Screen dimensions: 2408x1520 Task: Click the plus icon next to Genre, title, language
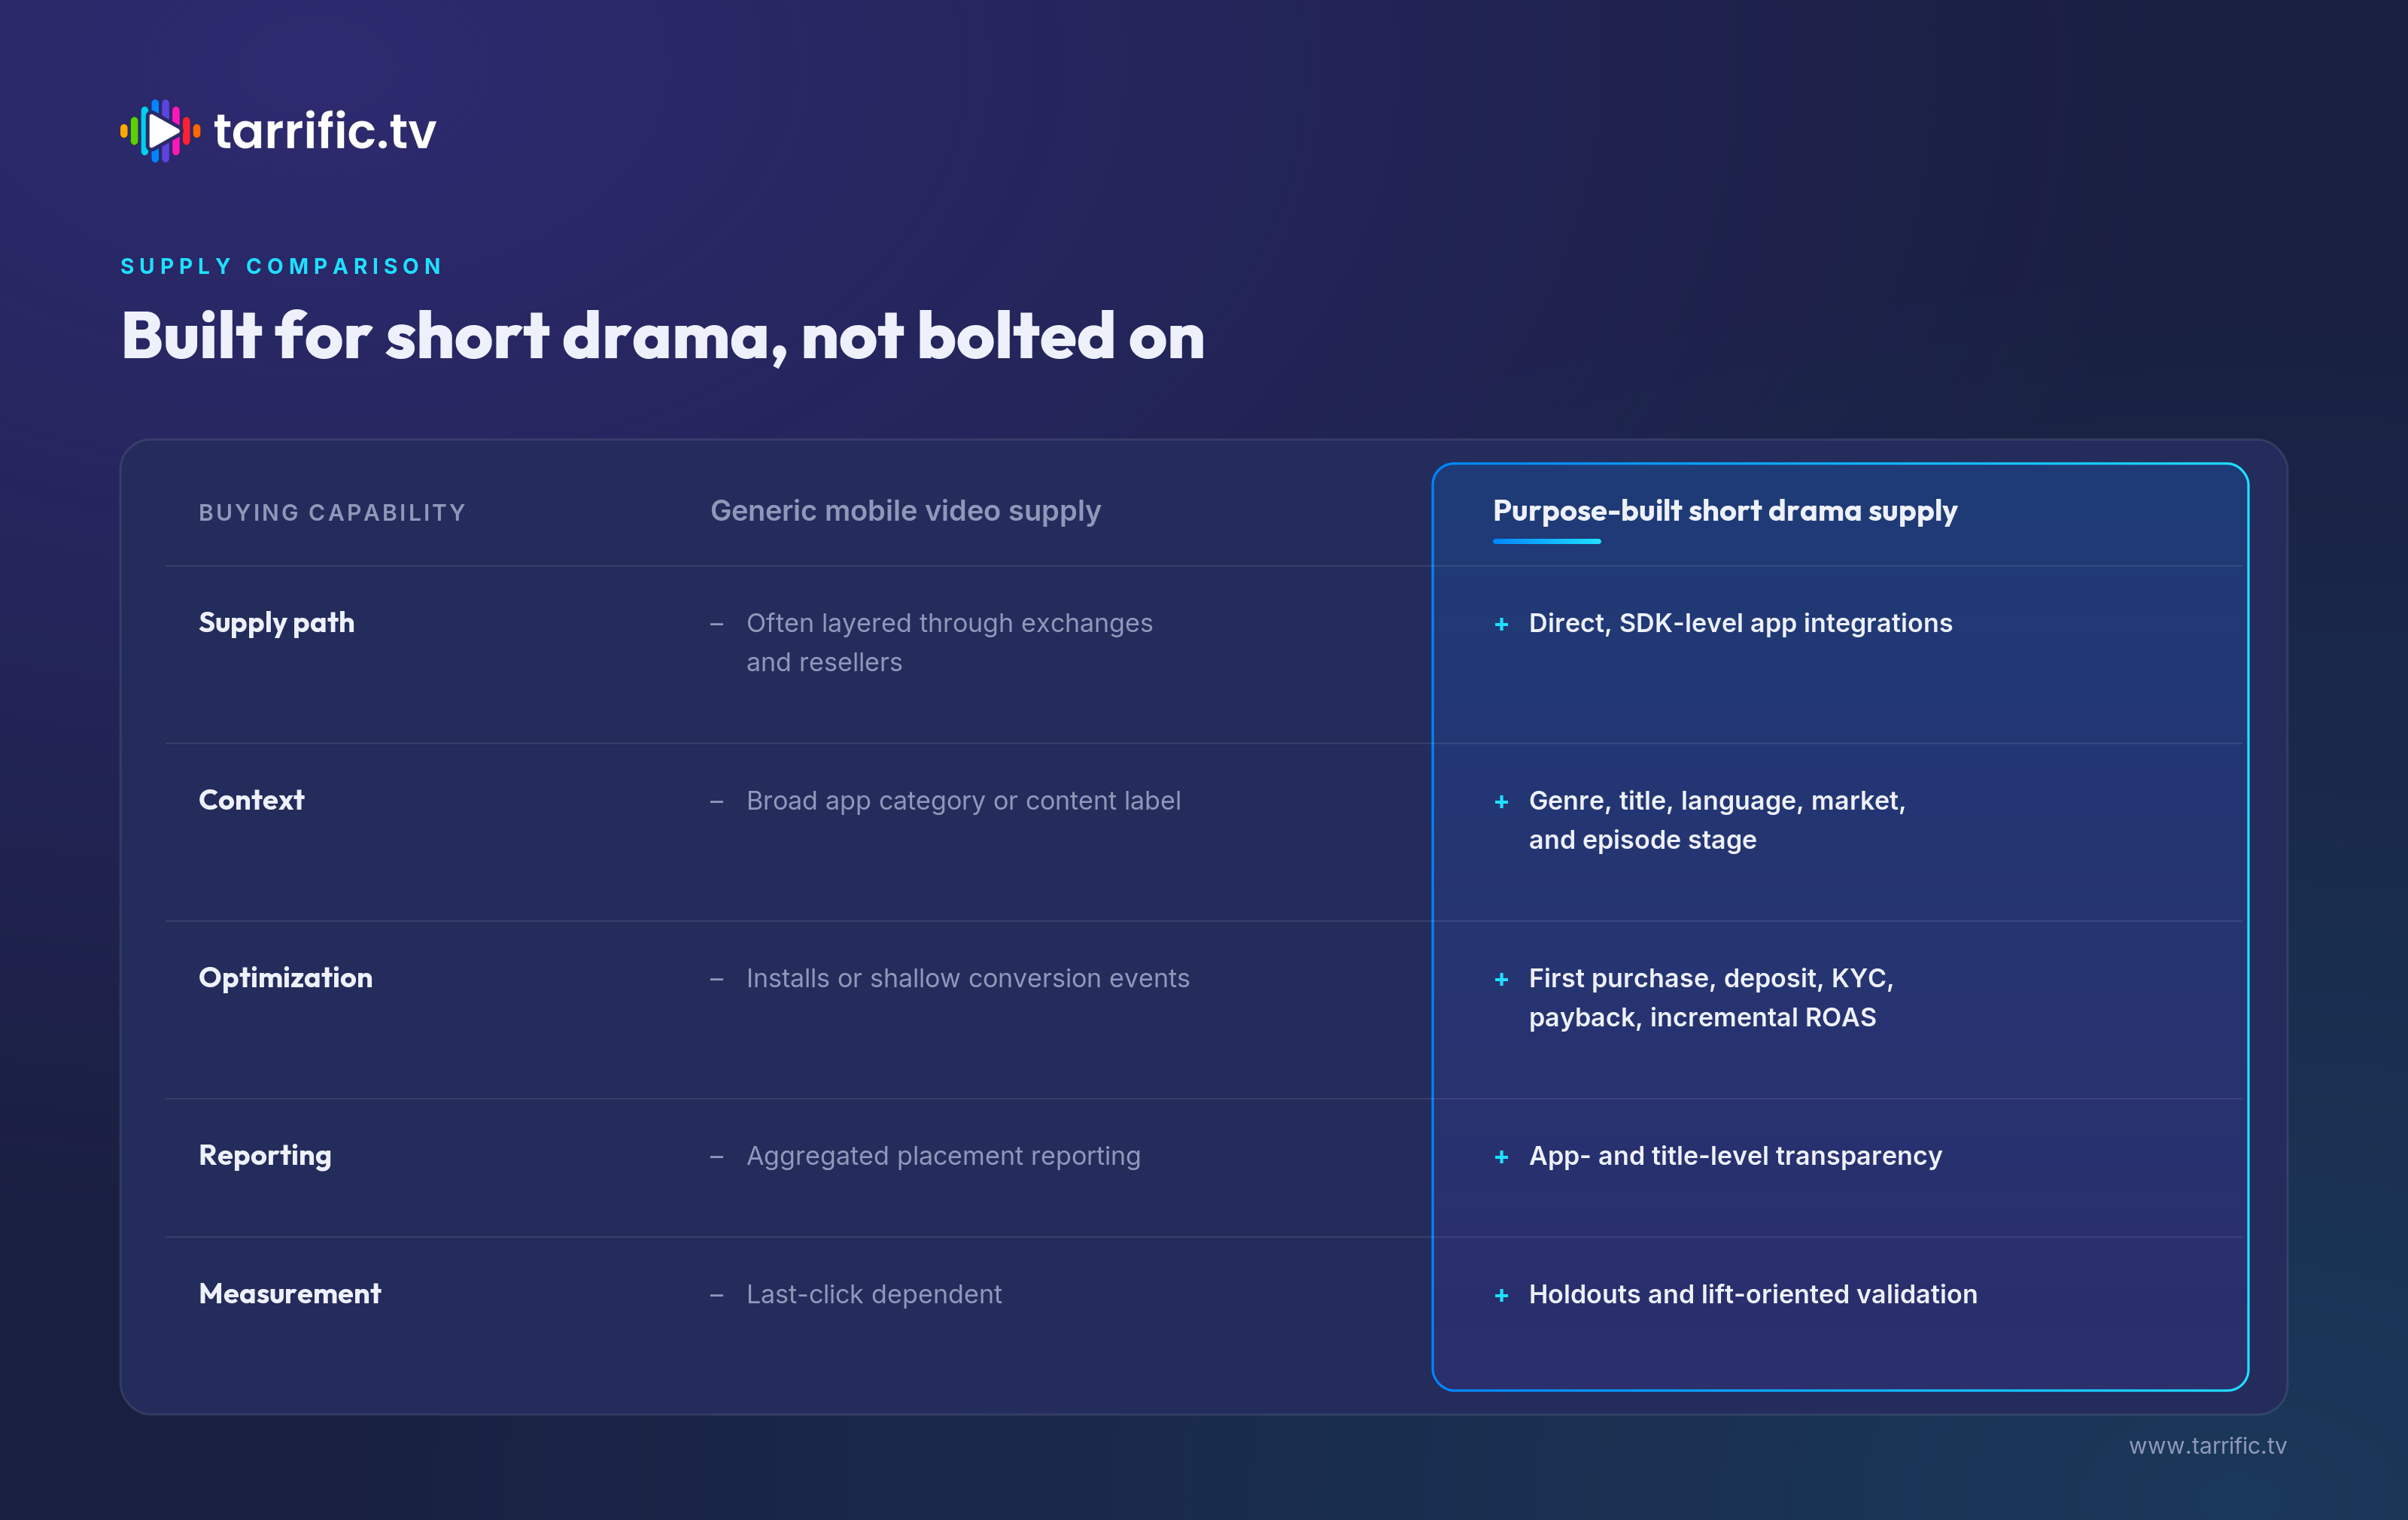coord(1501,802)
